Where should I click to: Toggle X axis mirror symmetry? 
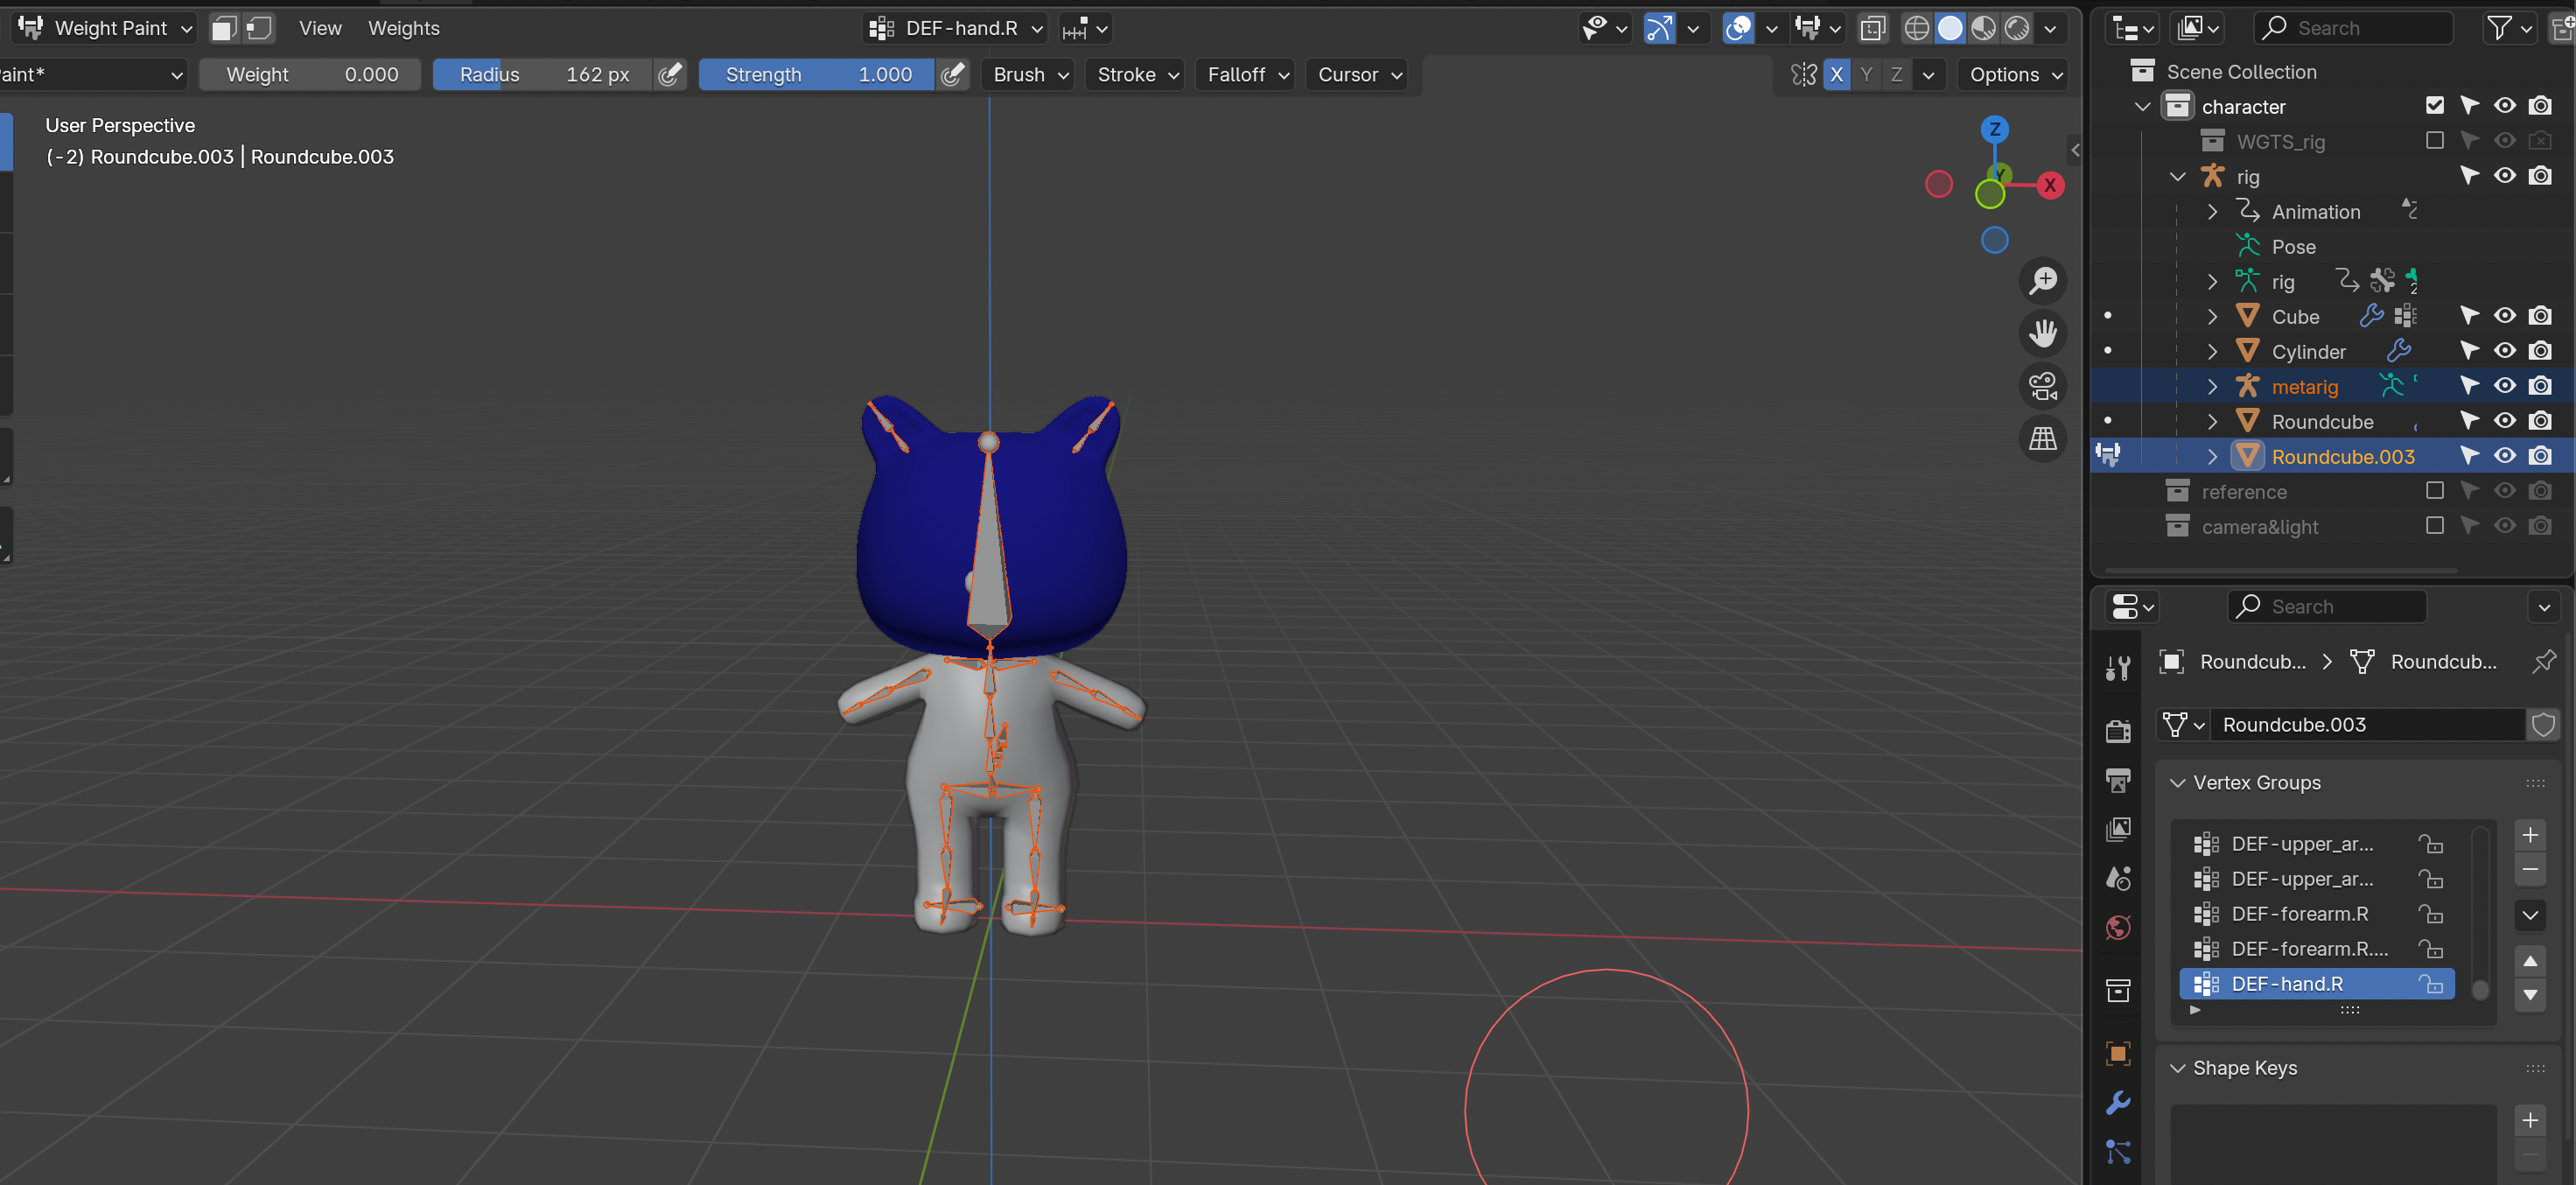[x=1836, y=74]
